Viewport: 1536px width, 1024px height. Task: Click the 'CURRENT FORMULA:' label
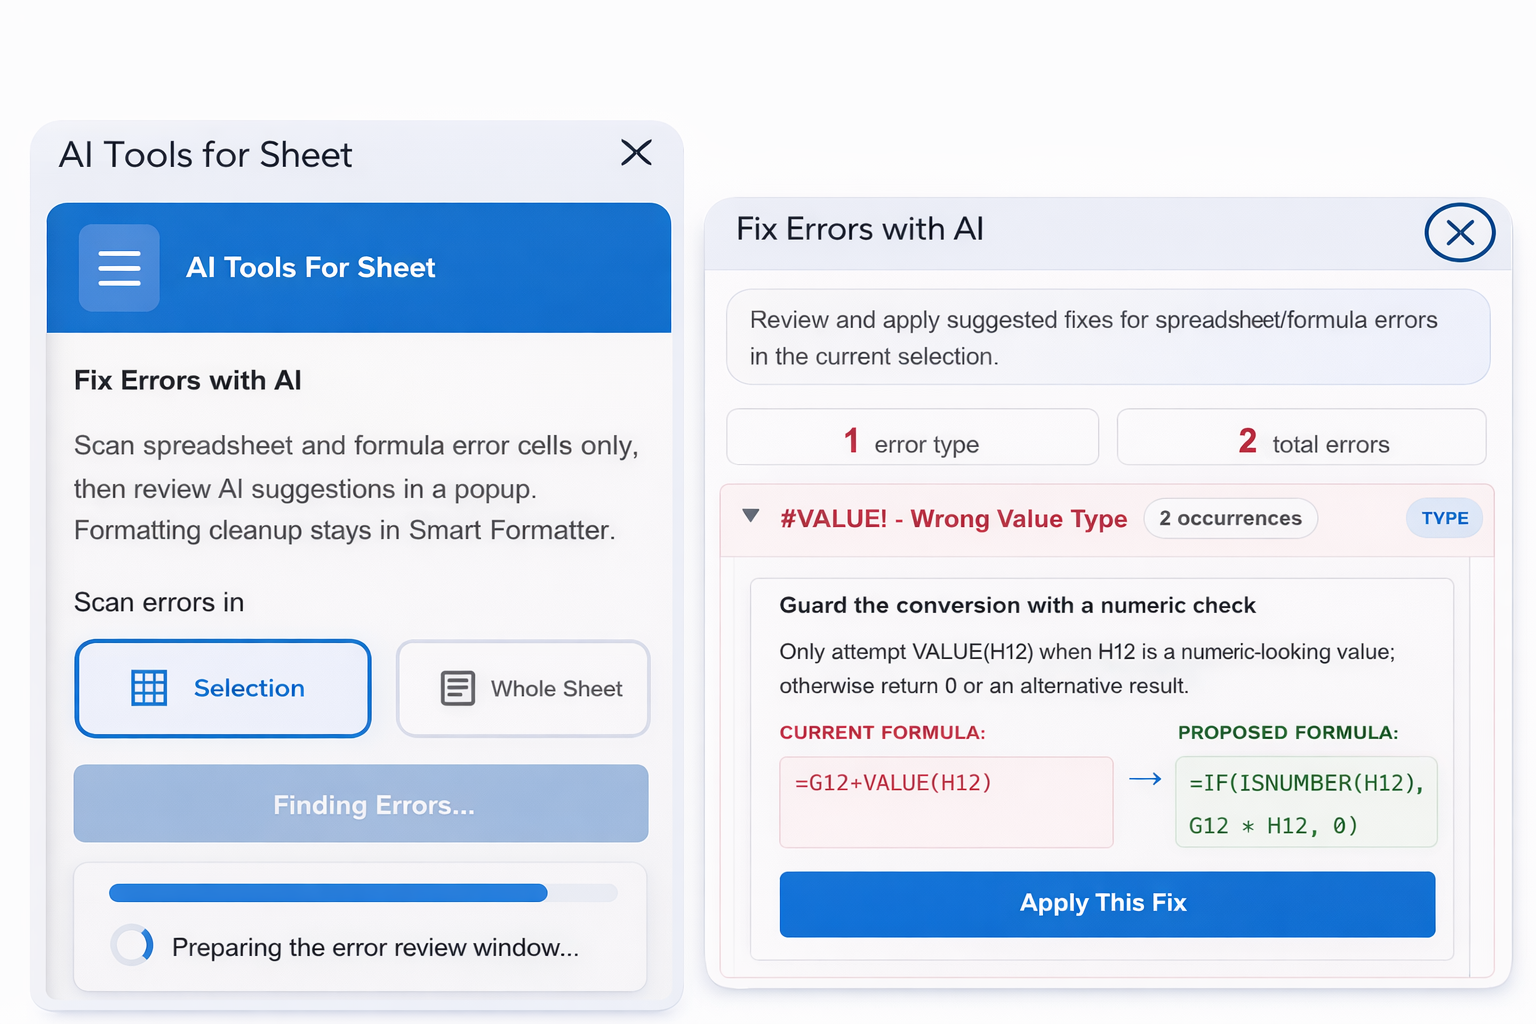coord(882,732)
